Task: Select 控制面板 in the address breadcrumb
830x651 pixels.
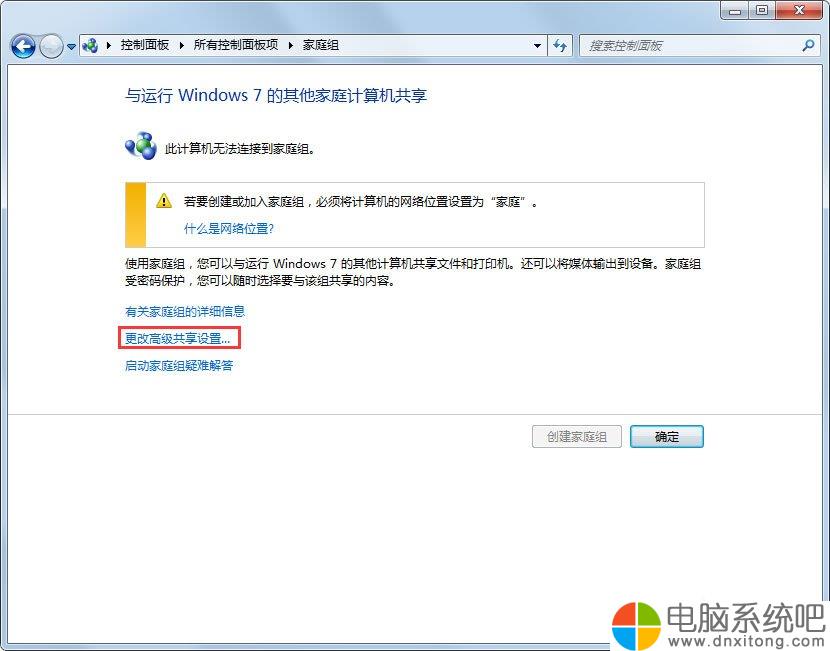Action: [x=145, y=46]
